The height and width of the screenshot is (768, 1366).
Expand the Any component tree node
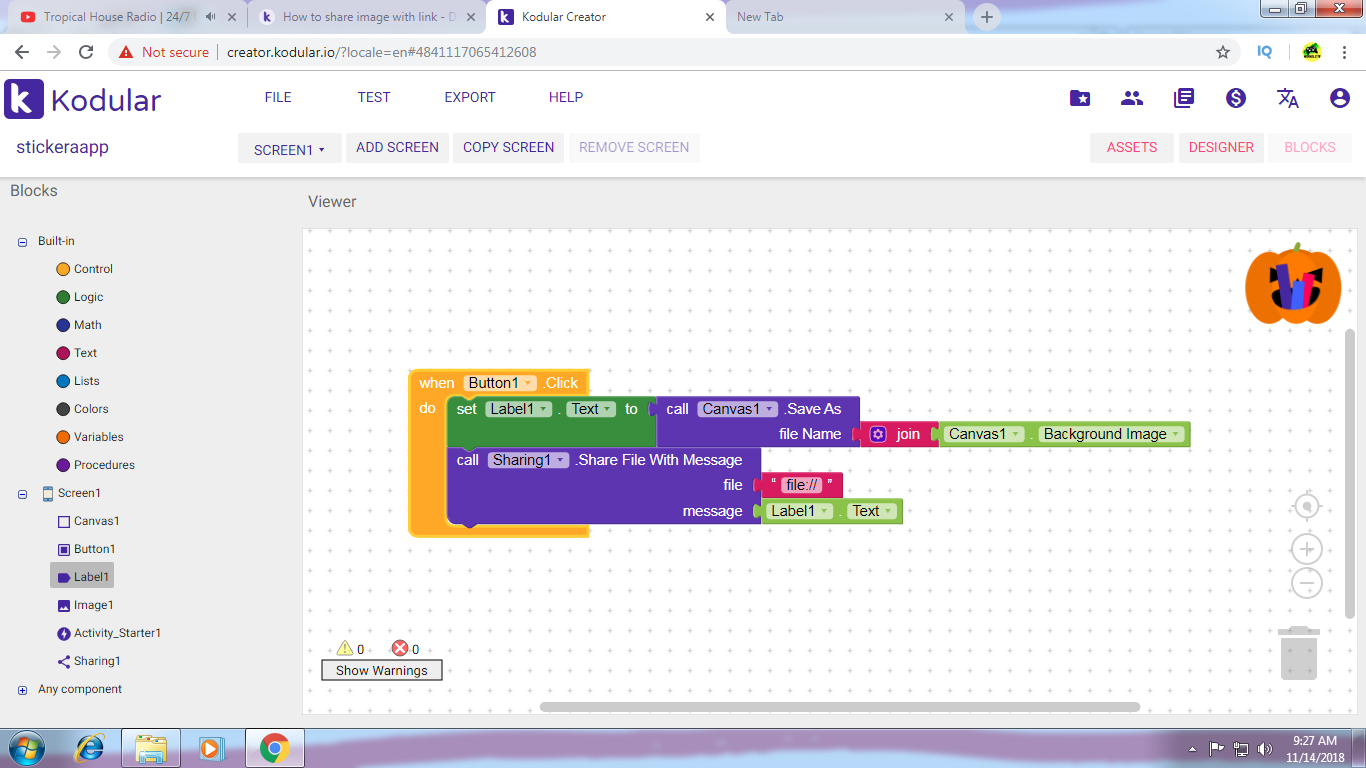23,690
